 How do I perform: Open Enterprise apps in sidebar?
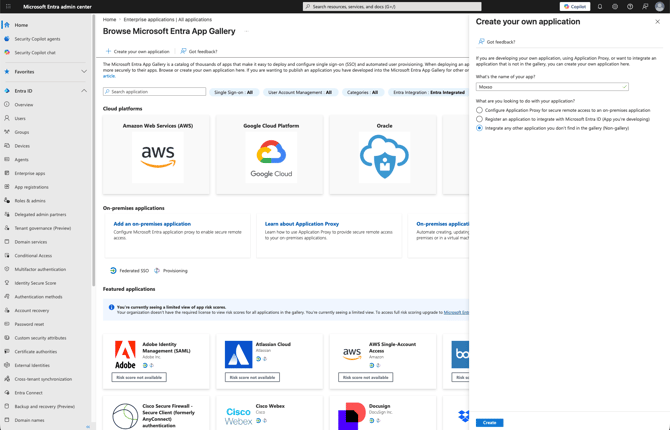tap(29, 173)
